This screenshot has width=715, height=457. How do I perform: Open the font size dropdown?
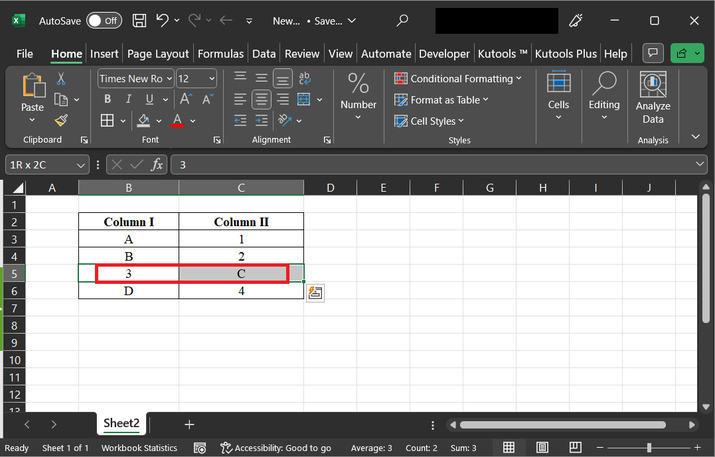(x=211, y=78)
